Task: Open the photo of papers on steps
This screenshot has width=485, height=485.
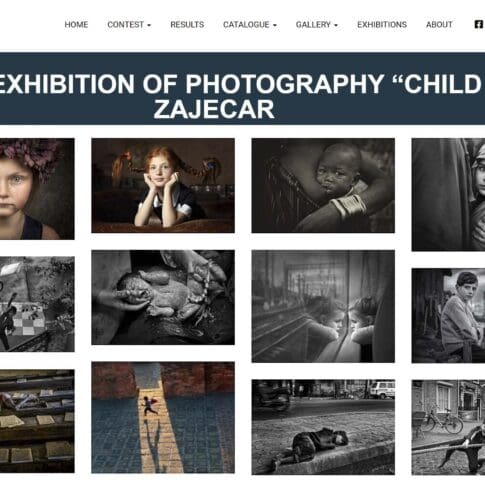Action: (x=37, y=421)
